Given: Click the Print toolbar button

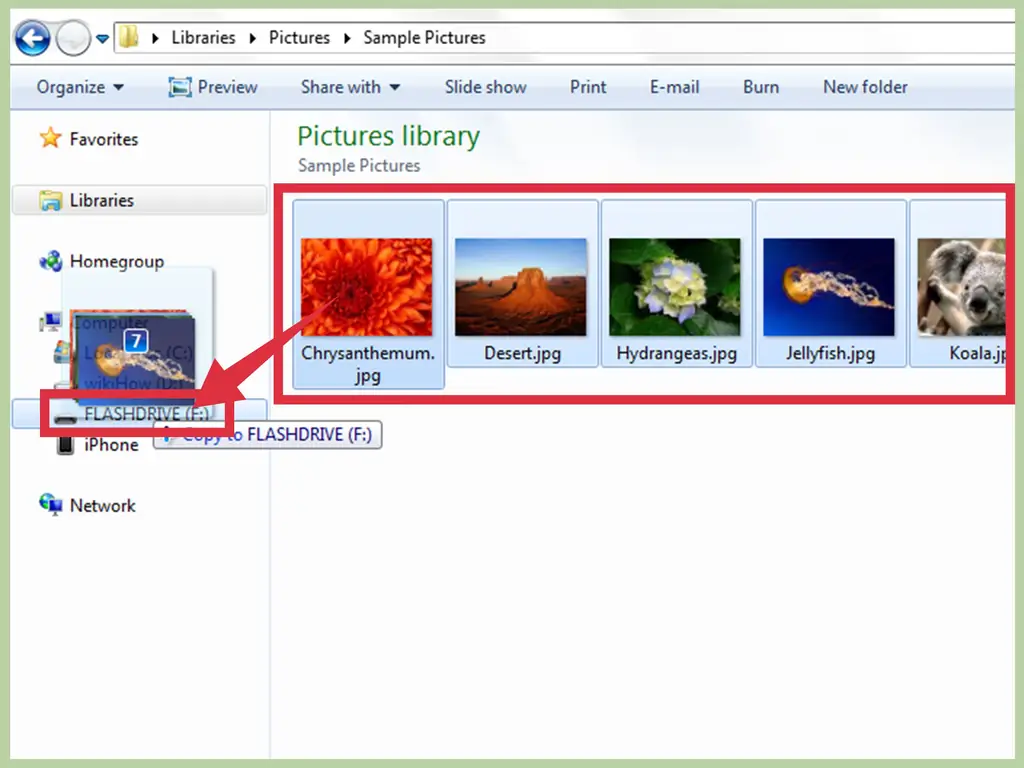Looking at the screenshot, I should pyautogui.click(x=588, y=87).
